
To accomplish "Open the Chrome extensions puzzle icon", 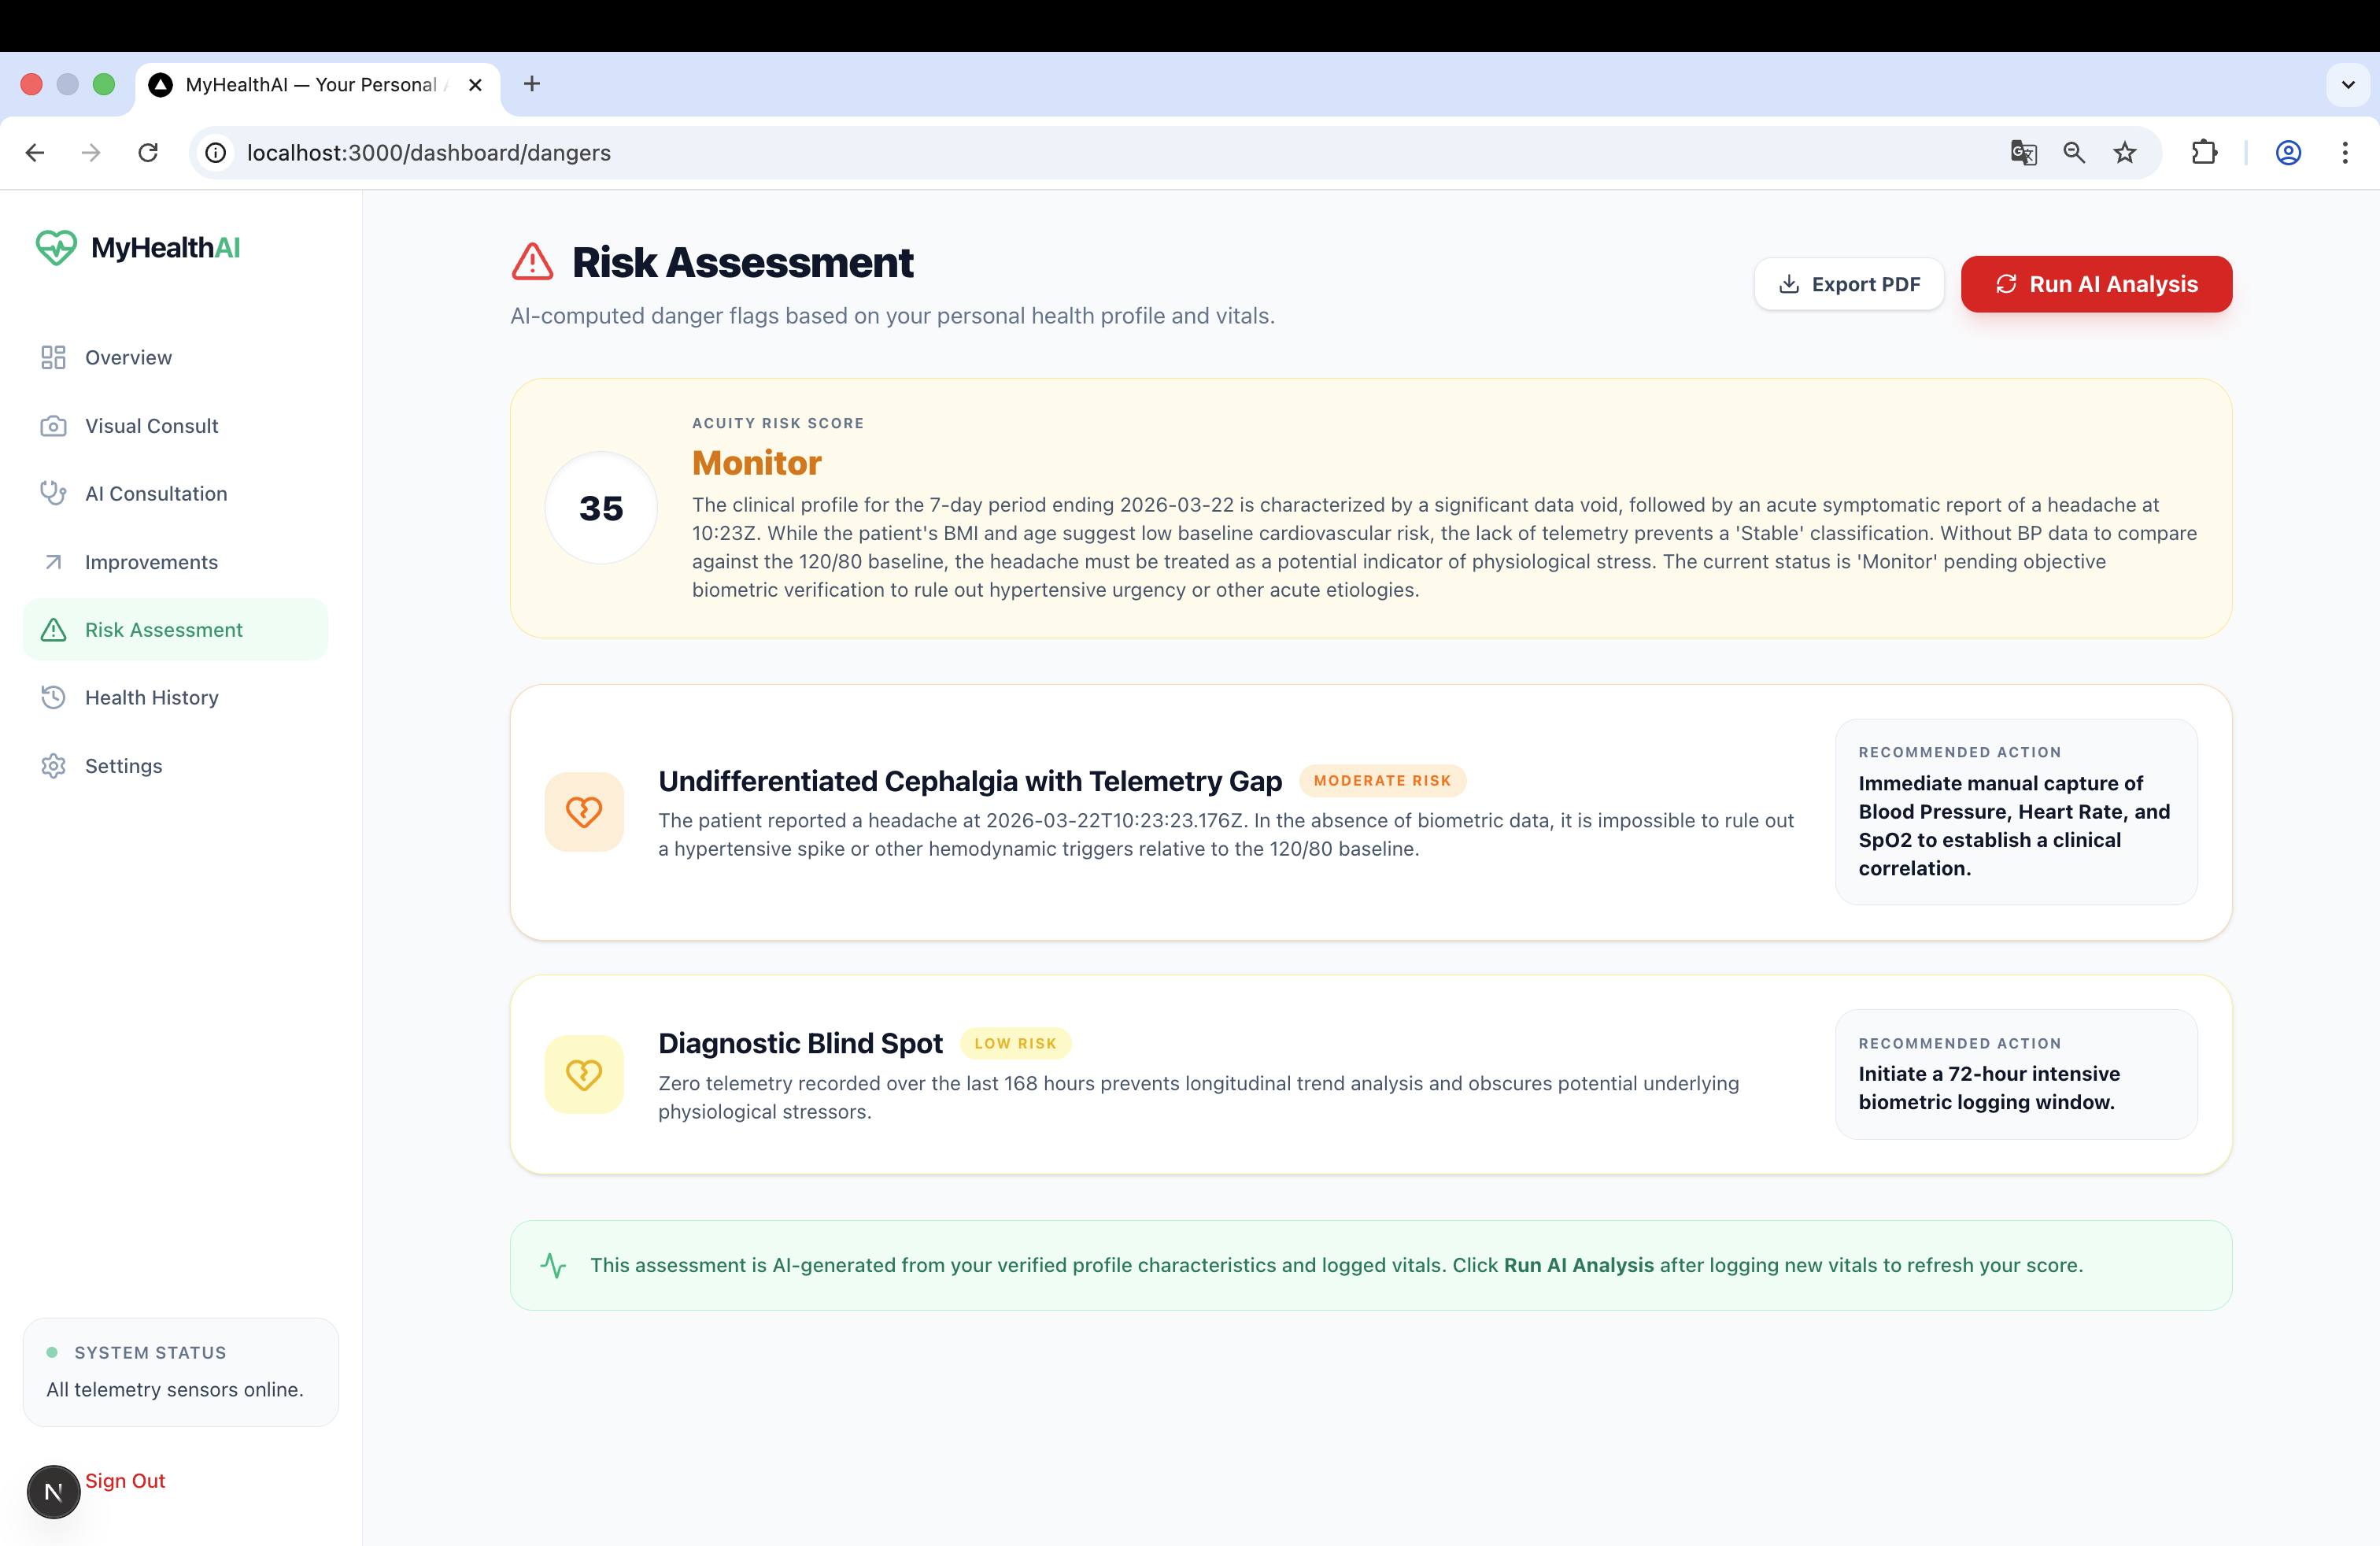I will point(2204,153).
